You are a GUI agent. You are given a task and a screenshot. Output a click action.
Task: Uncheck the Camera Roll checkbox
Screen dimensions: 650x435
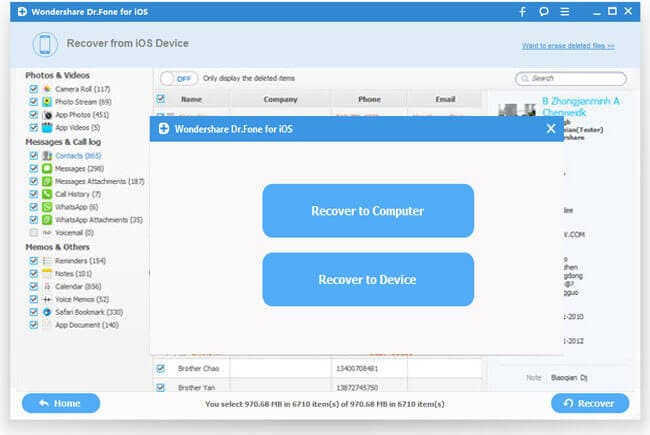pos(34,89)
